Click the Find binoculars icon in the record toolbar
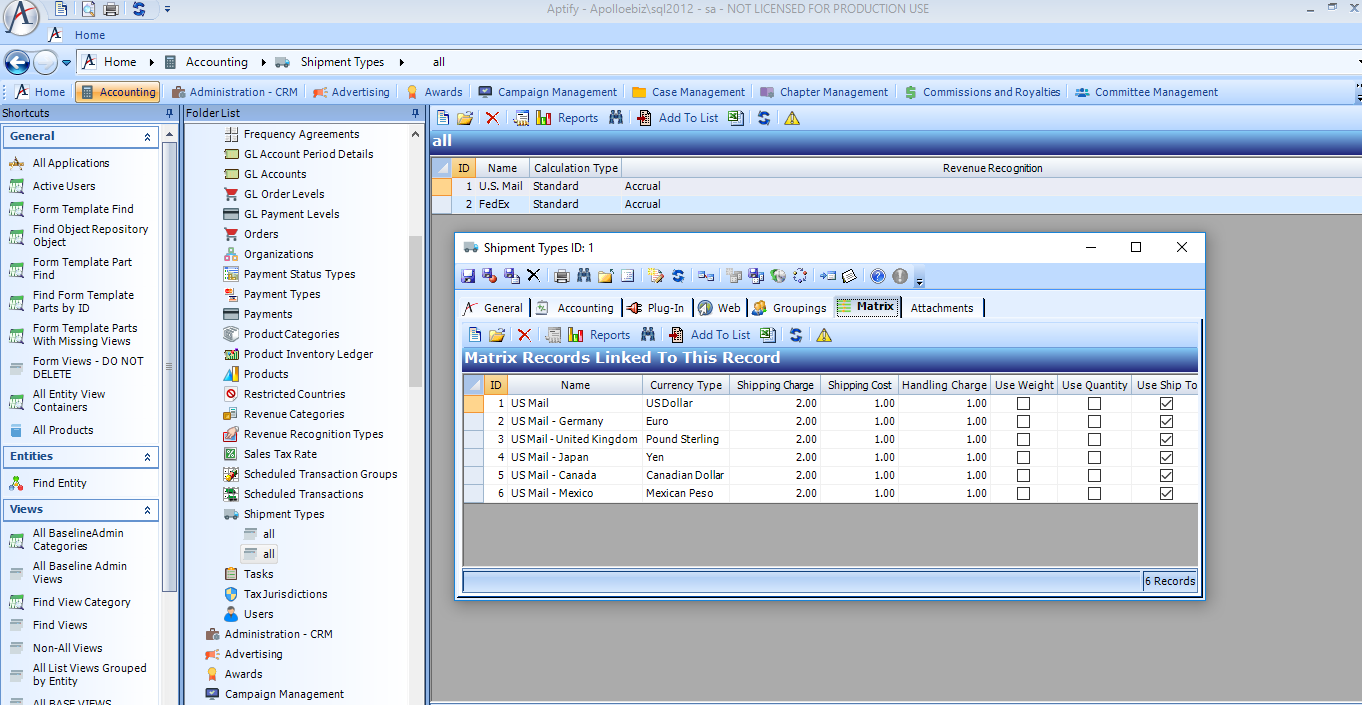 [585, 275]
